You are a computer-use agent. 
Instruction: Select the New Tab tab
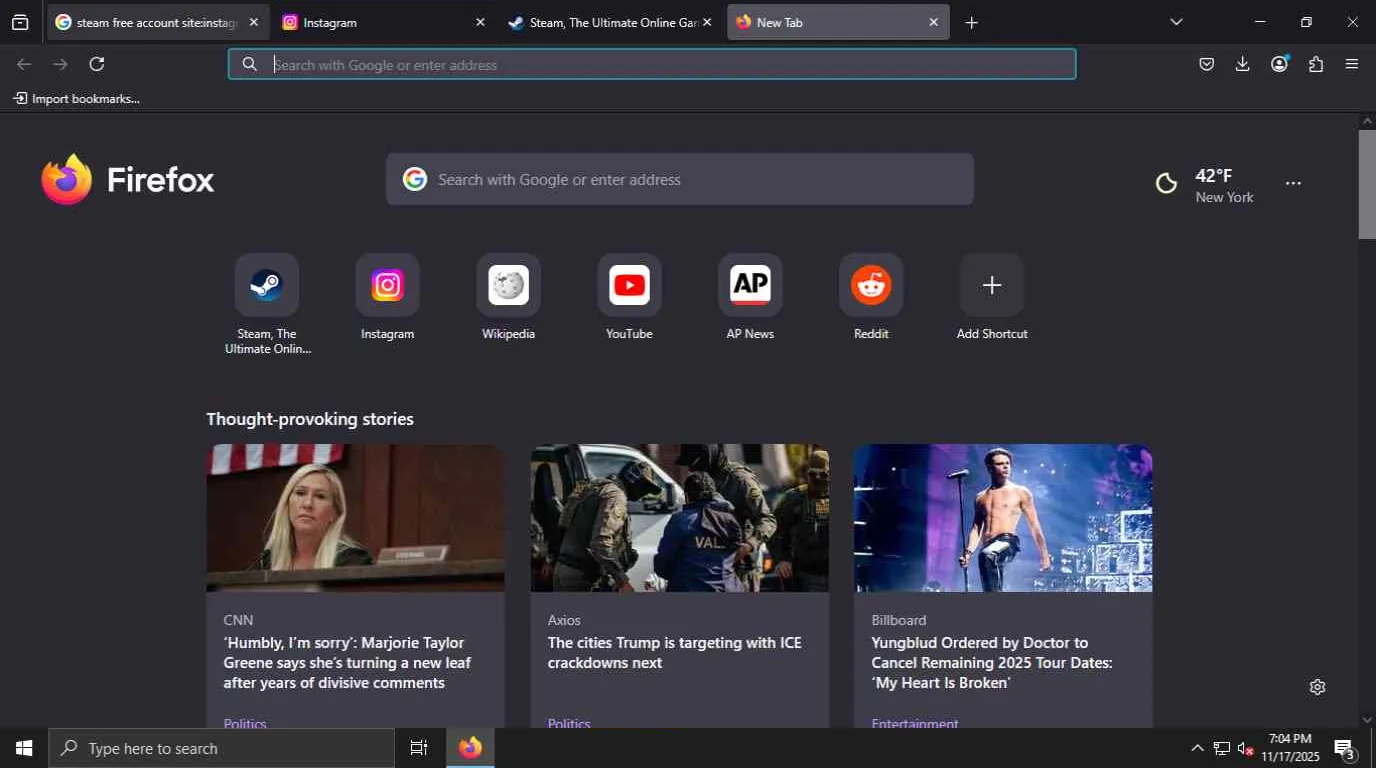(838, 22)
